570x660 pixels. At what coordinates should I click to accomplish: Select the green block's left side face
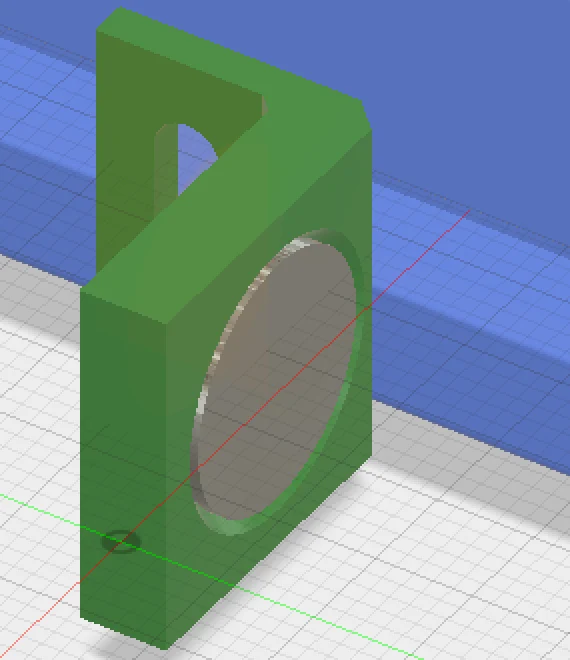point(123,467)
